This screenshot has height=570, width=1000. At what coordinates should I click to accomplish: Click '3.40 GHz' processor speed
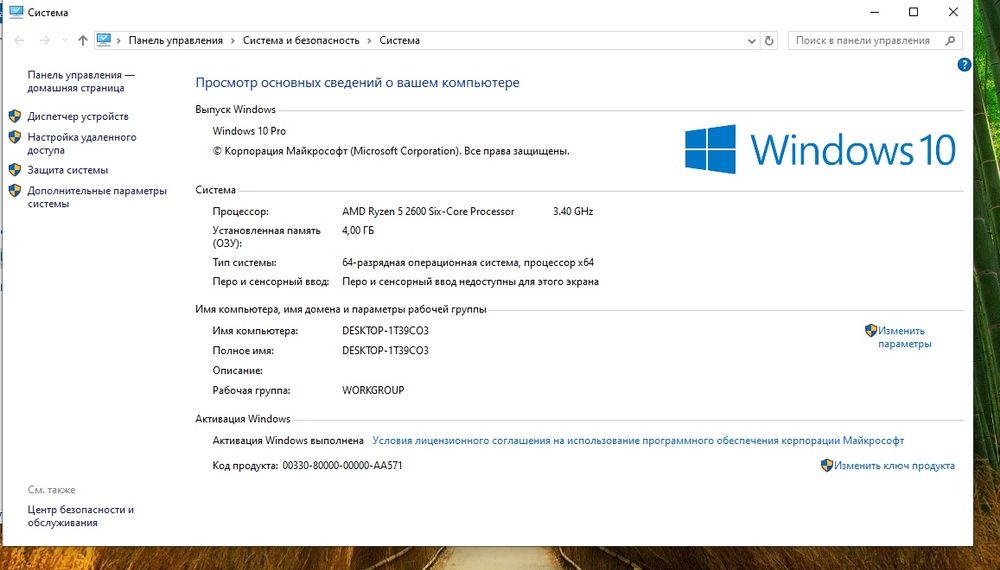point(573,211)
